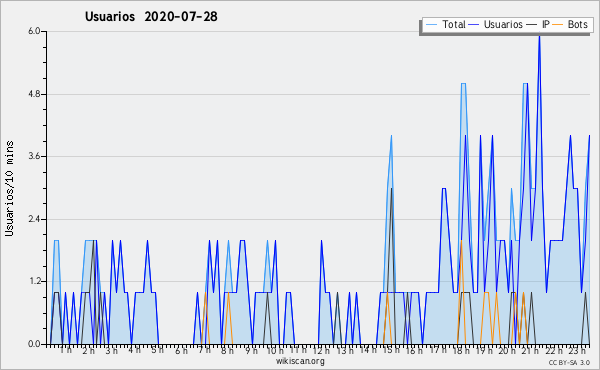Click the dark blue Usuarios legend line

point(474,24)
